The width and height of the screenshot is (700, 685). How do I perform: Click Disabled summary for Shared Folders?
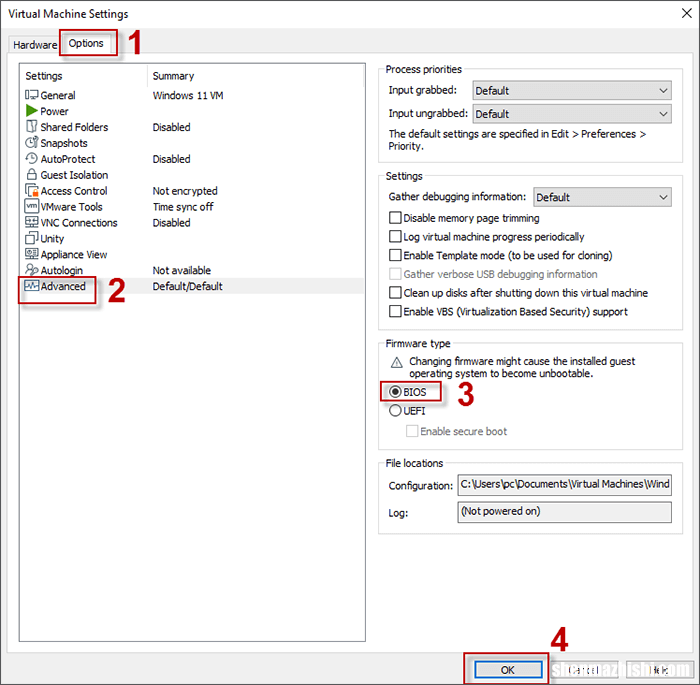tap(171, 127)
